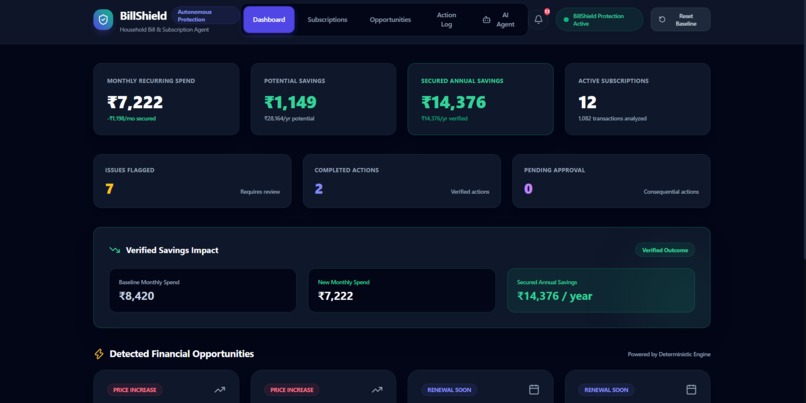Click the active subscriptions count 12
This screenshot has height=403, width=806.
588,102
